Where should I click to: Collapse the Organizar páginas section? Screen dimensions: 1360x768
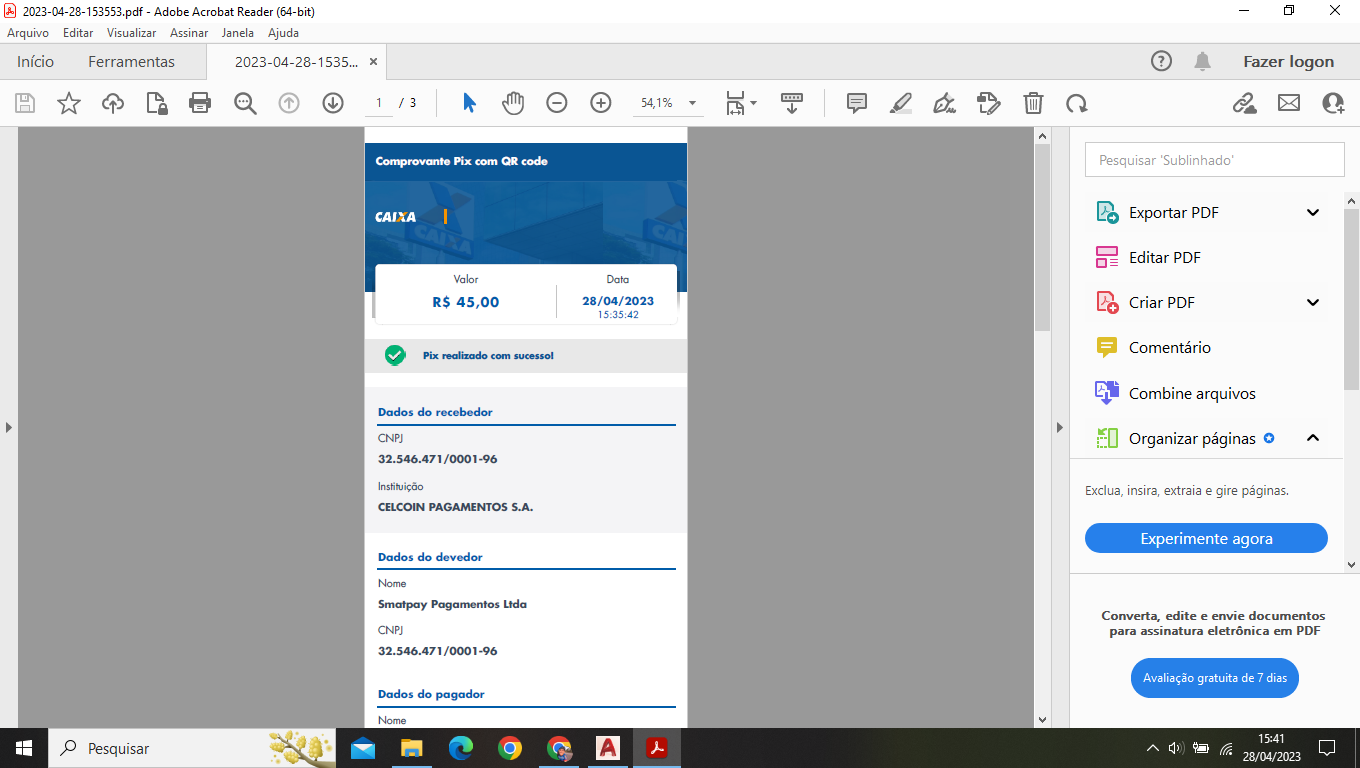click(1313, 438)
